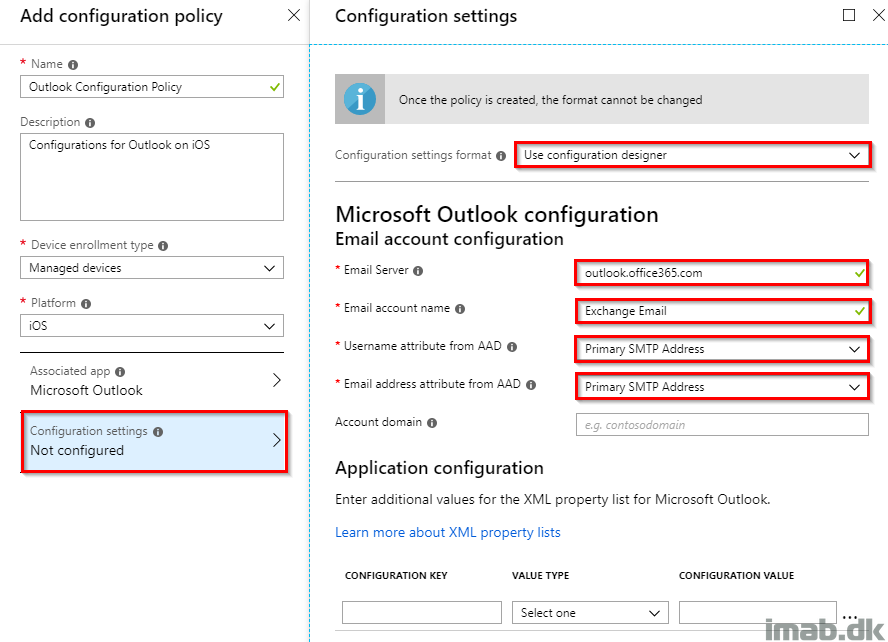
Task: Click info icon next to Configuration settings format
Action: (x=501, y=156)
